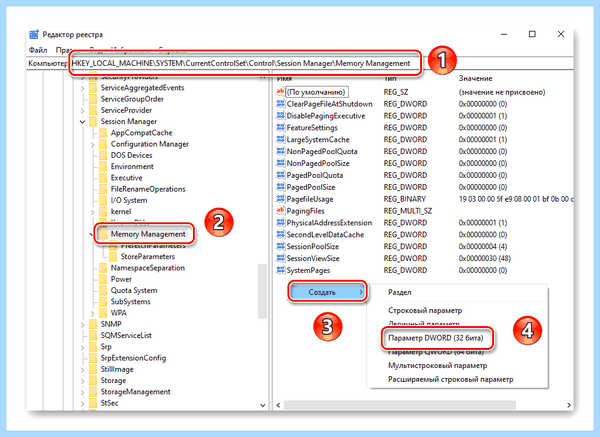
Task: Select the Quota System key
Action: (x=134, y=290)
